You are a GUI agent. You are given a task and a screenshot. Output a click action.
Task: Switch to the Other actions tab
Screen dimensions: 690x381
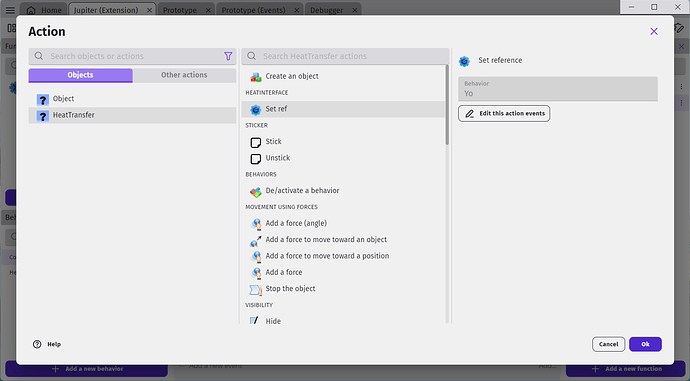coord(184,75)
